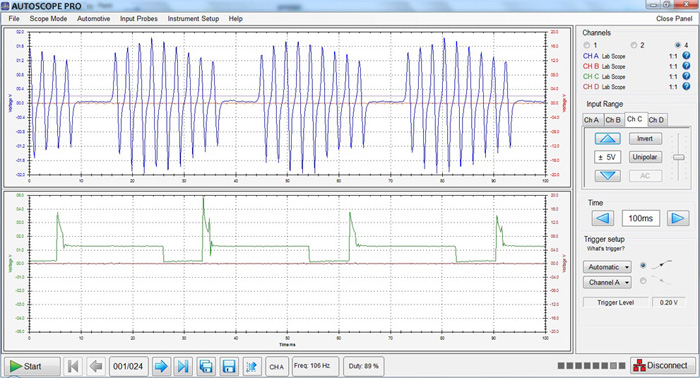Increase input range with up arrow
700x378 pixels.
(x=607, y=139)
